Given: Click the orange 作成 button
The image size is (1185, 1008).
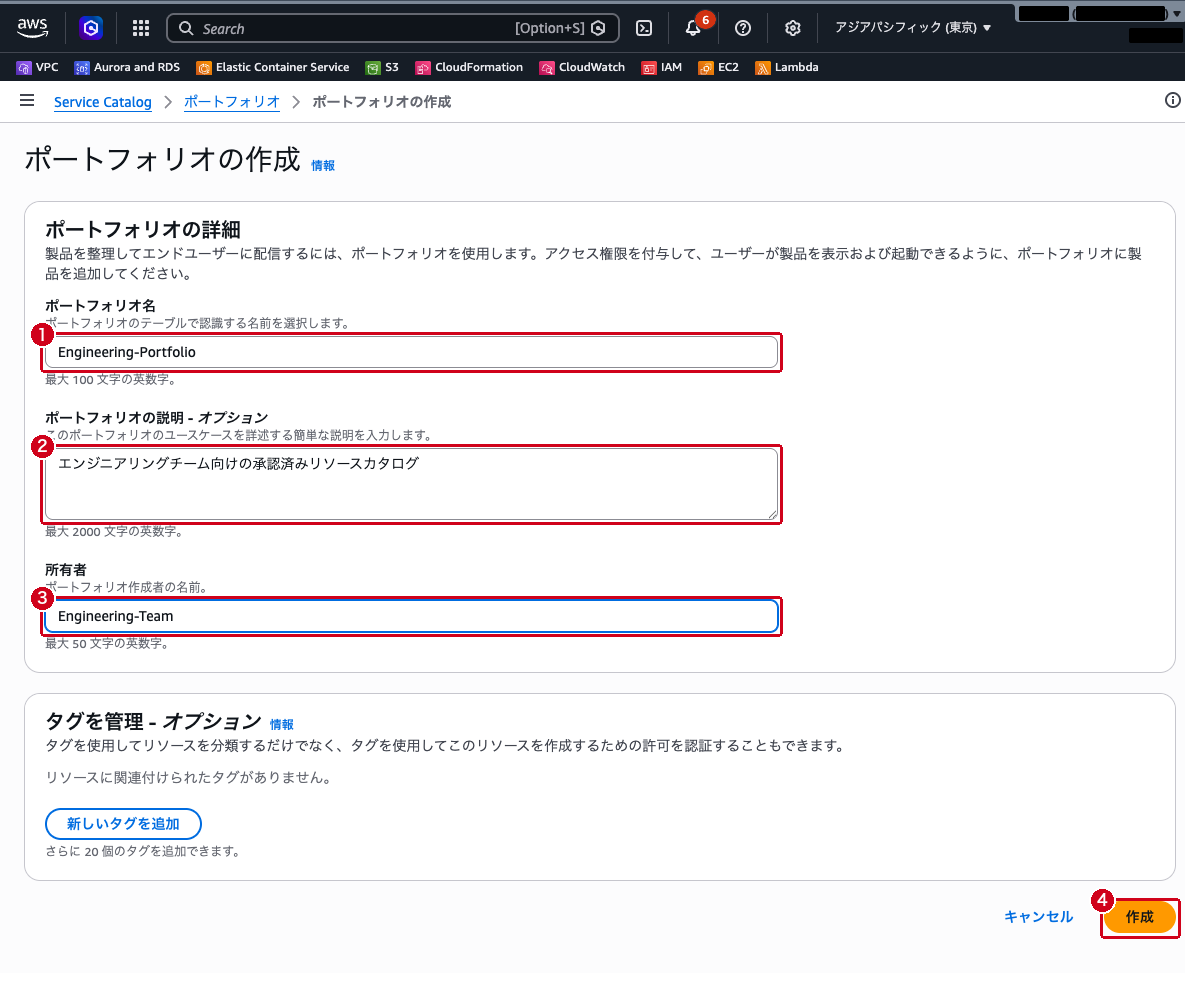Looking at the screenshot, I should [x=1140, y=917].
